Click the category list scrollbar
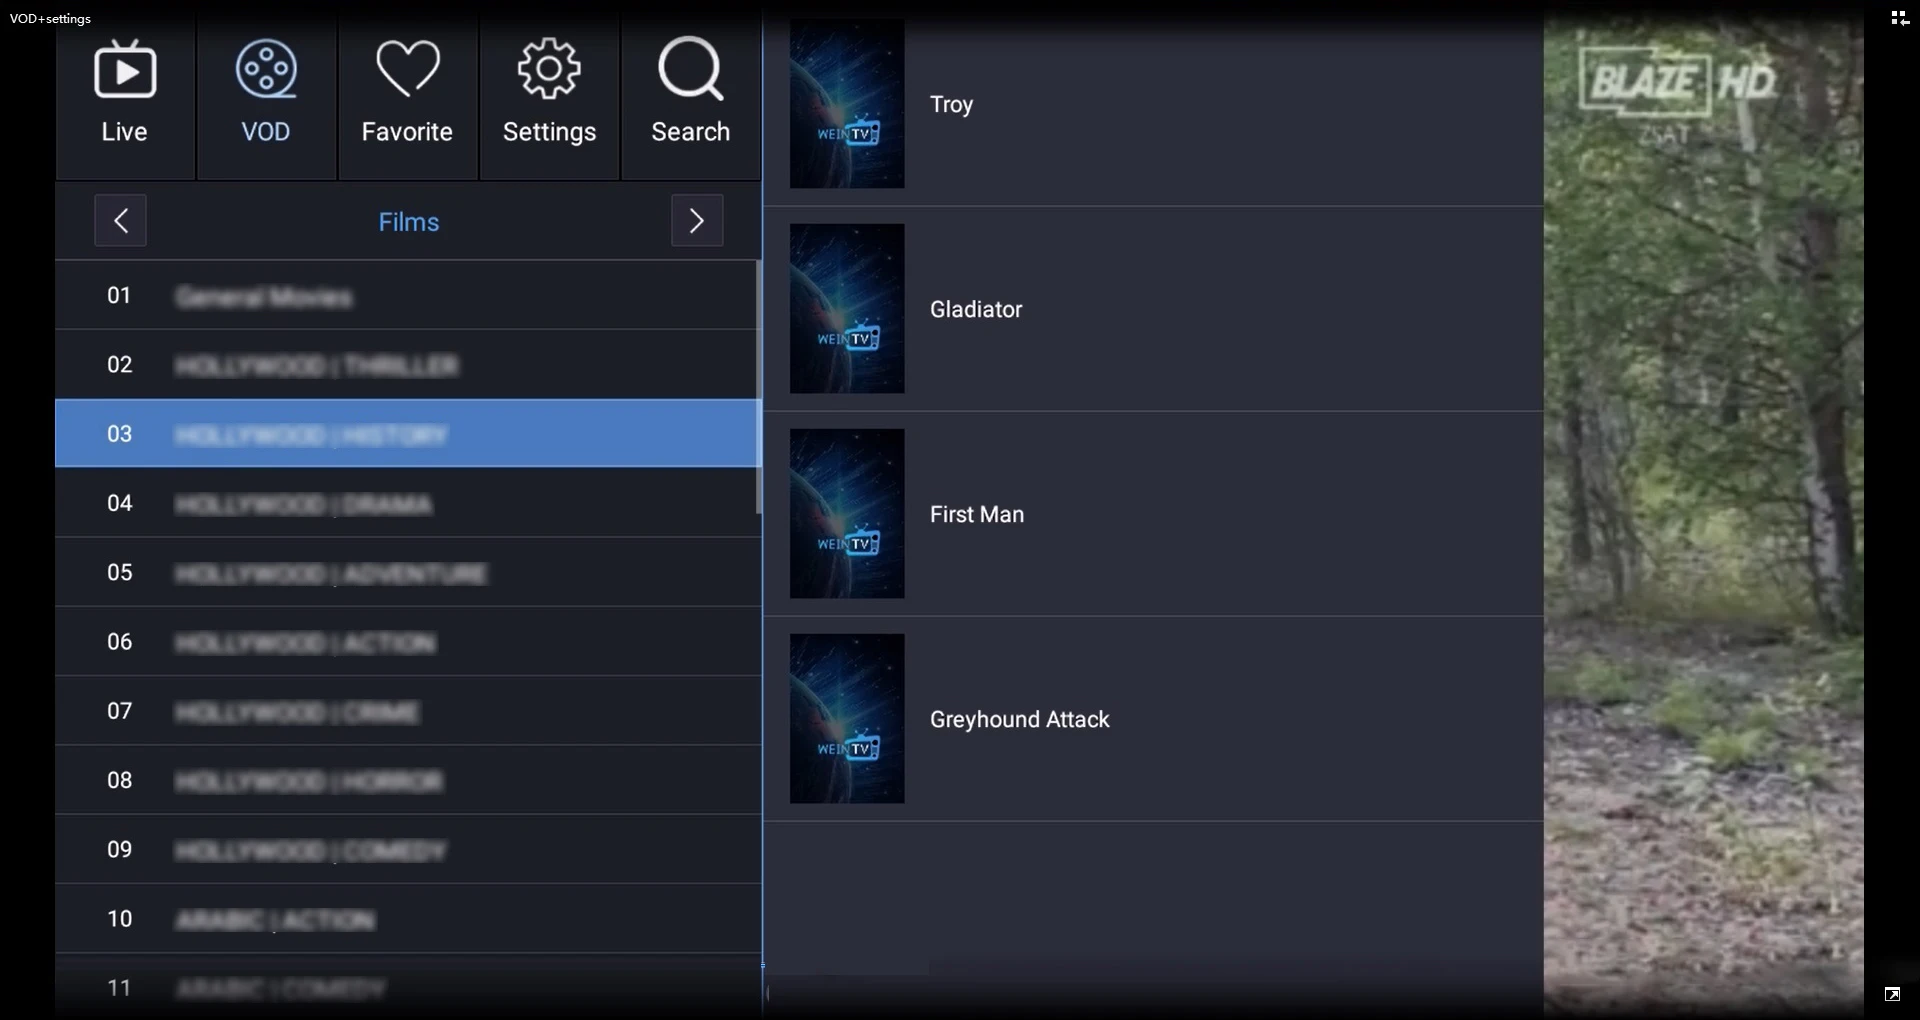The image size is (1920, 1020). coord(759,388)
